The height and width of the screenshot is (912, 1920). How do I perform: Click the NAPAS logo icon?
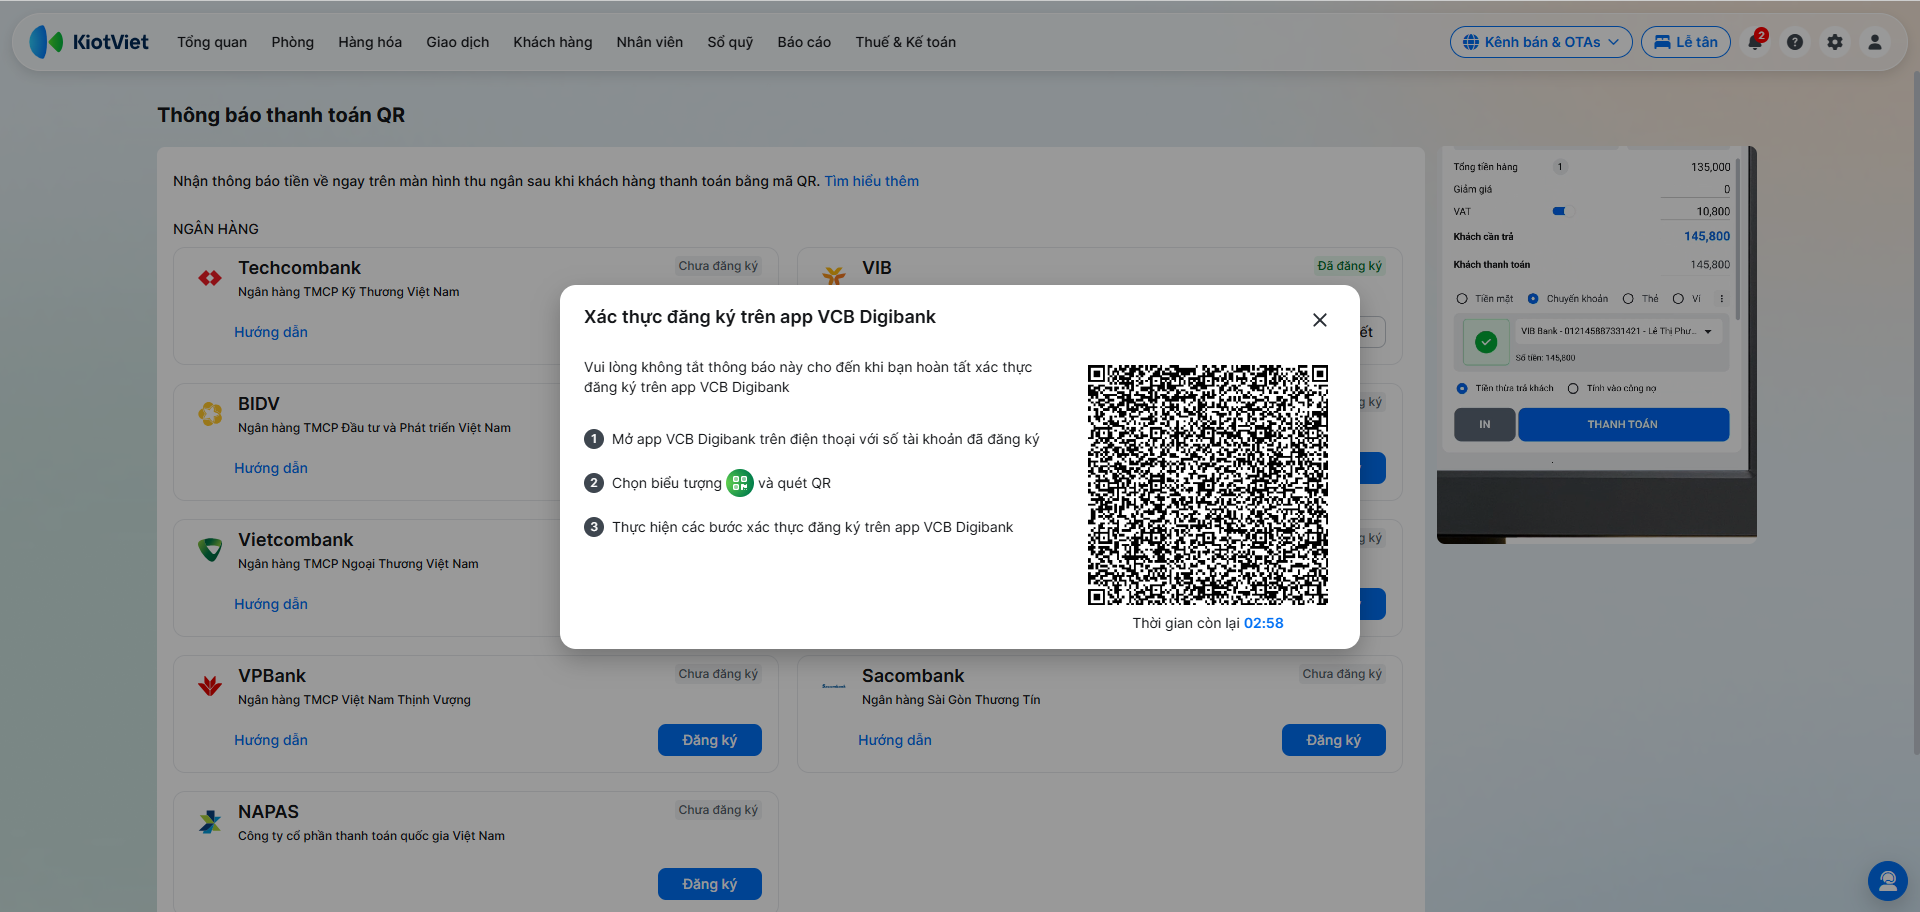210,821
